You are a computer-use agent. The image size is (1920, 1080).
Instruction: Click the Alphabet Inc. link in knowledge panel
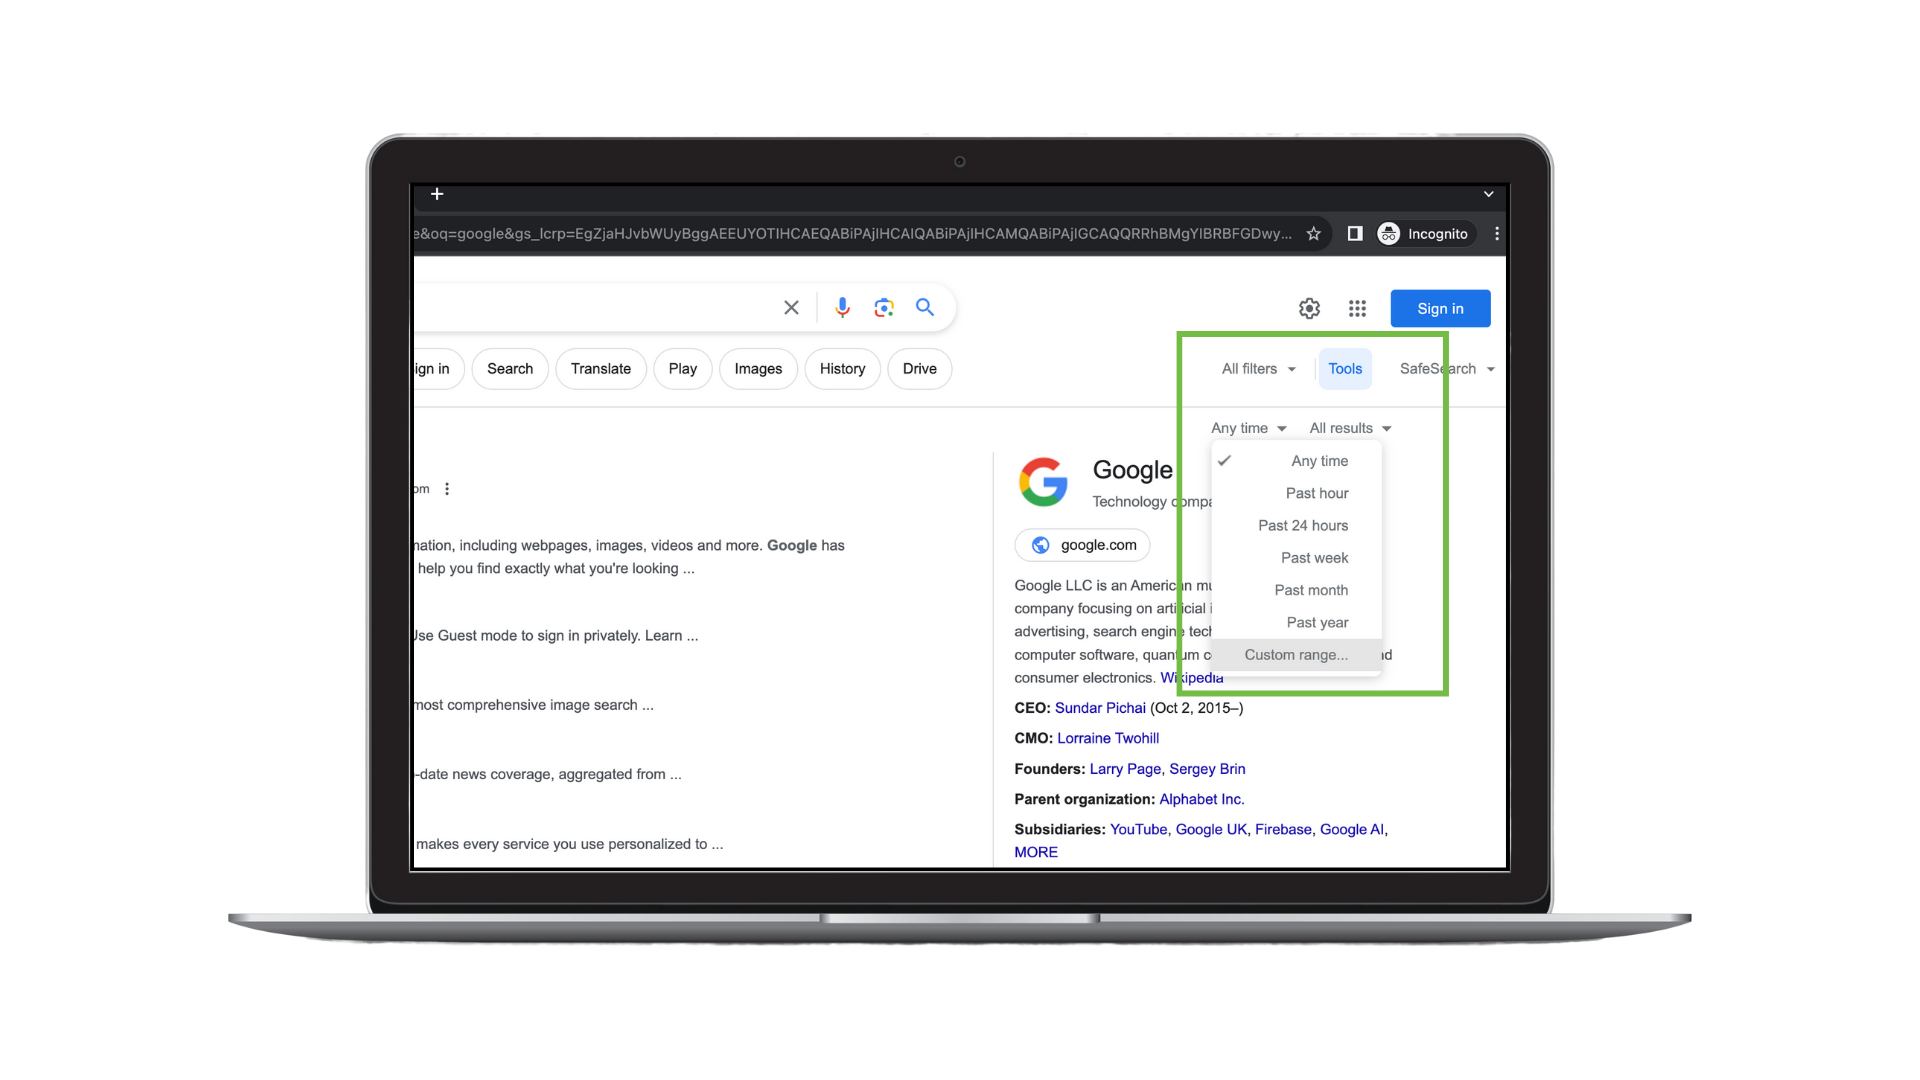coord(1200,798)
